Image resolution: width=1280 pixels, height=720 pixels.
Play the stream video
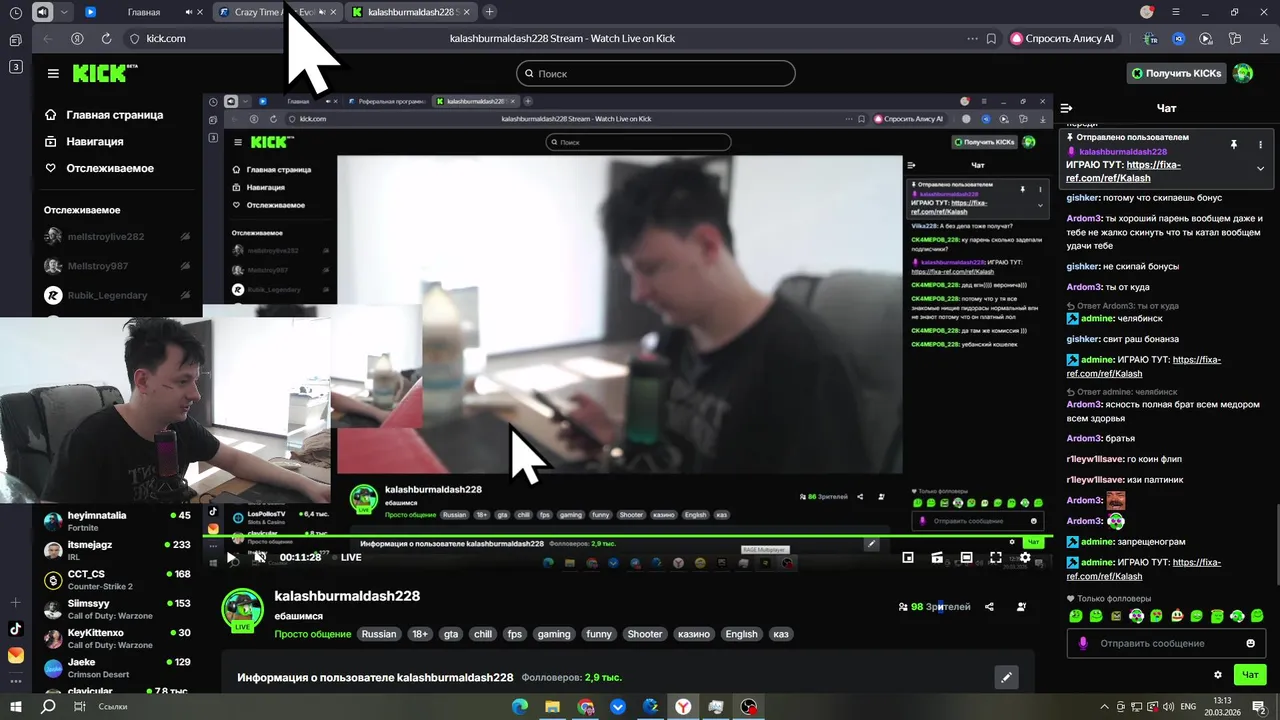click(x=231, y=557)
